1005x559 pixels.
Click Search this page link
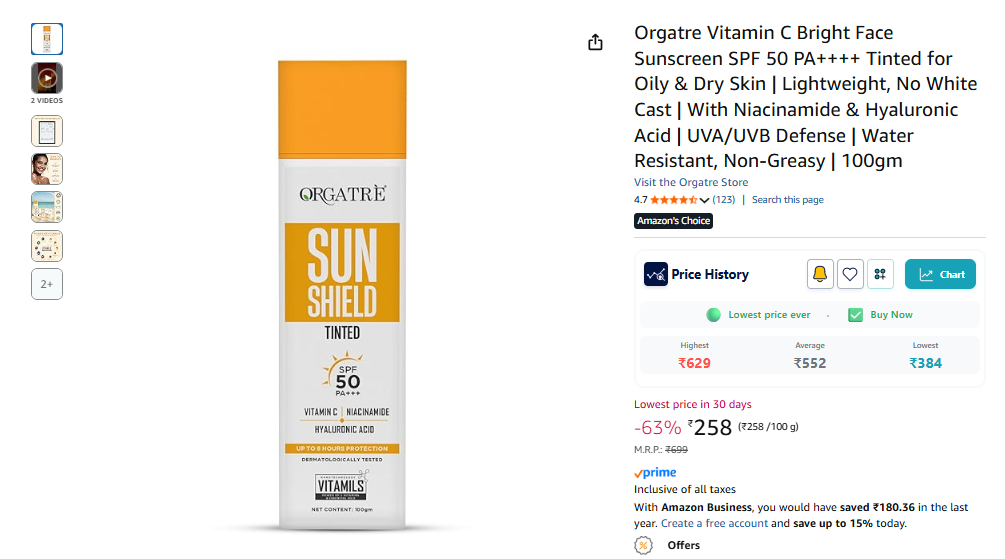tap(788, 199)
